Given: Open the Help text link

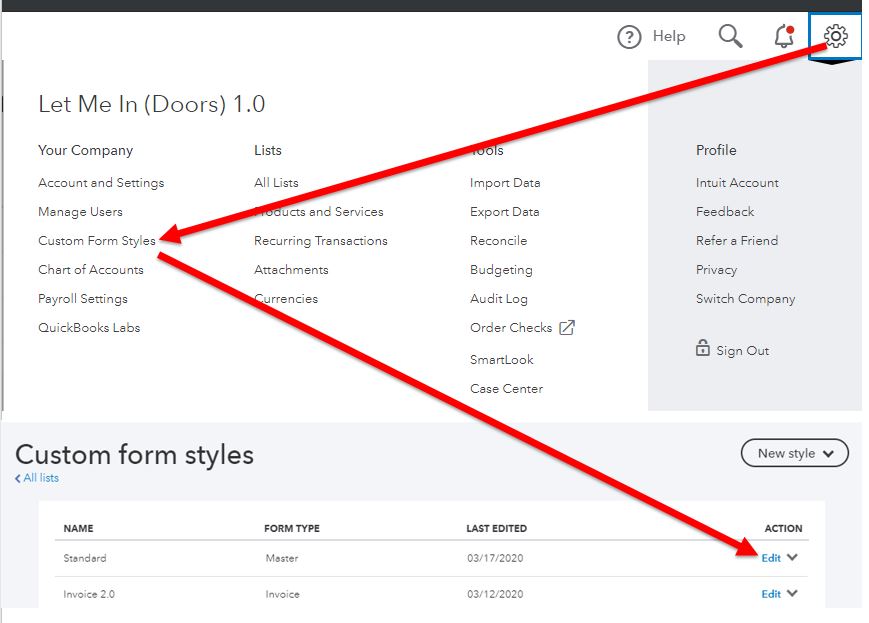Looking at the screenshot, I should point(669,36).
